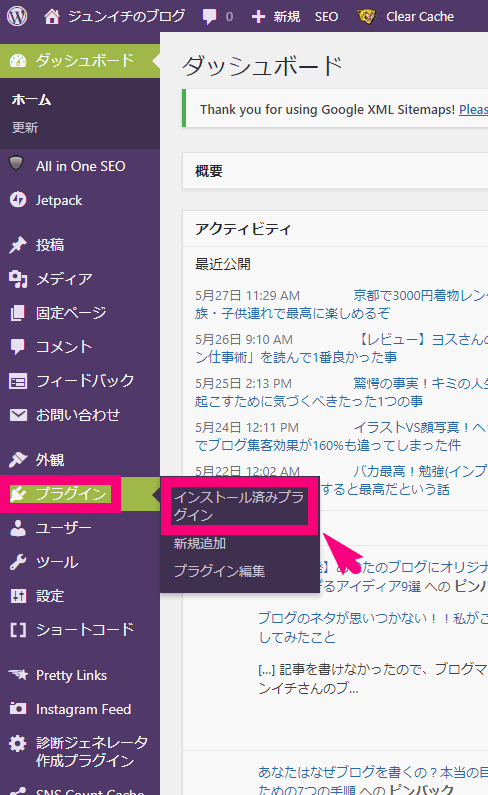488x795 pixels.
Task: Open 診断ジェネレータ作成プラグイン menu
Action: [92, 752]
